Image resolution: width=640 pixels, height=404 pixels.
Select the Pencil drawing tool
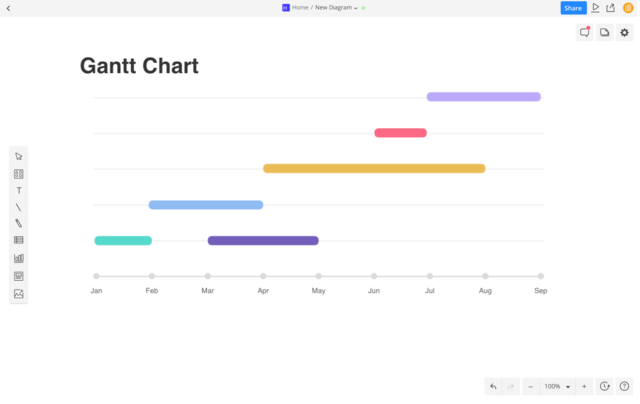[x=19, y=223]
